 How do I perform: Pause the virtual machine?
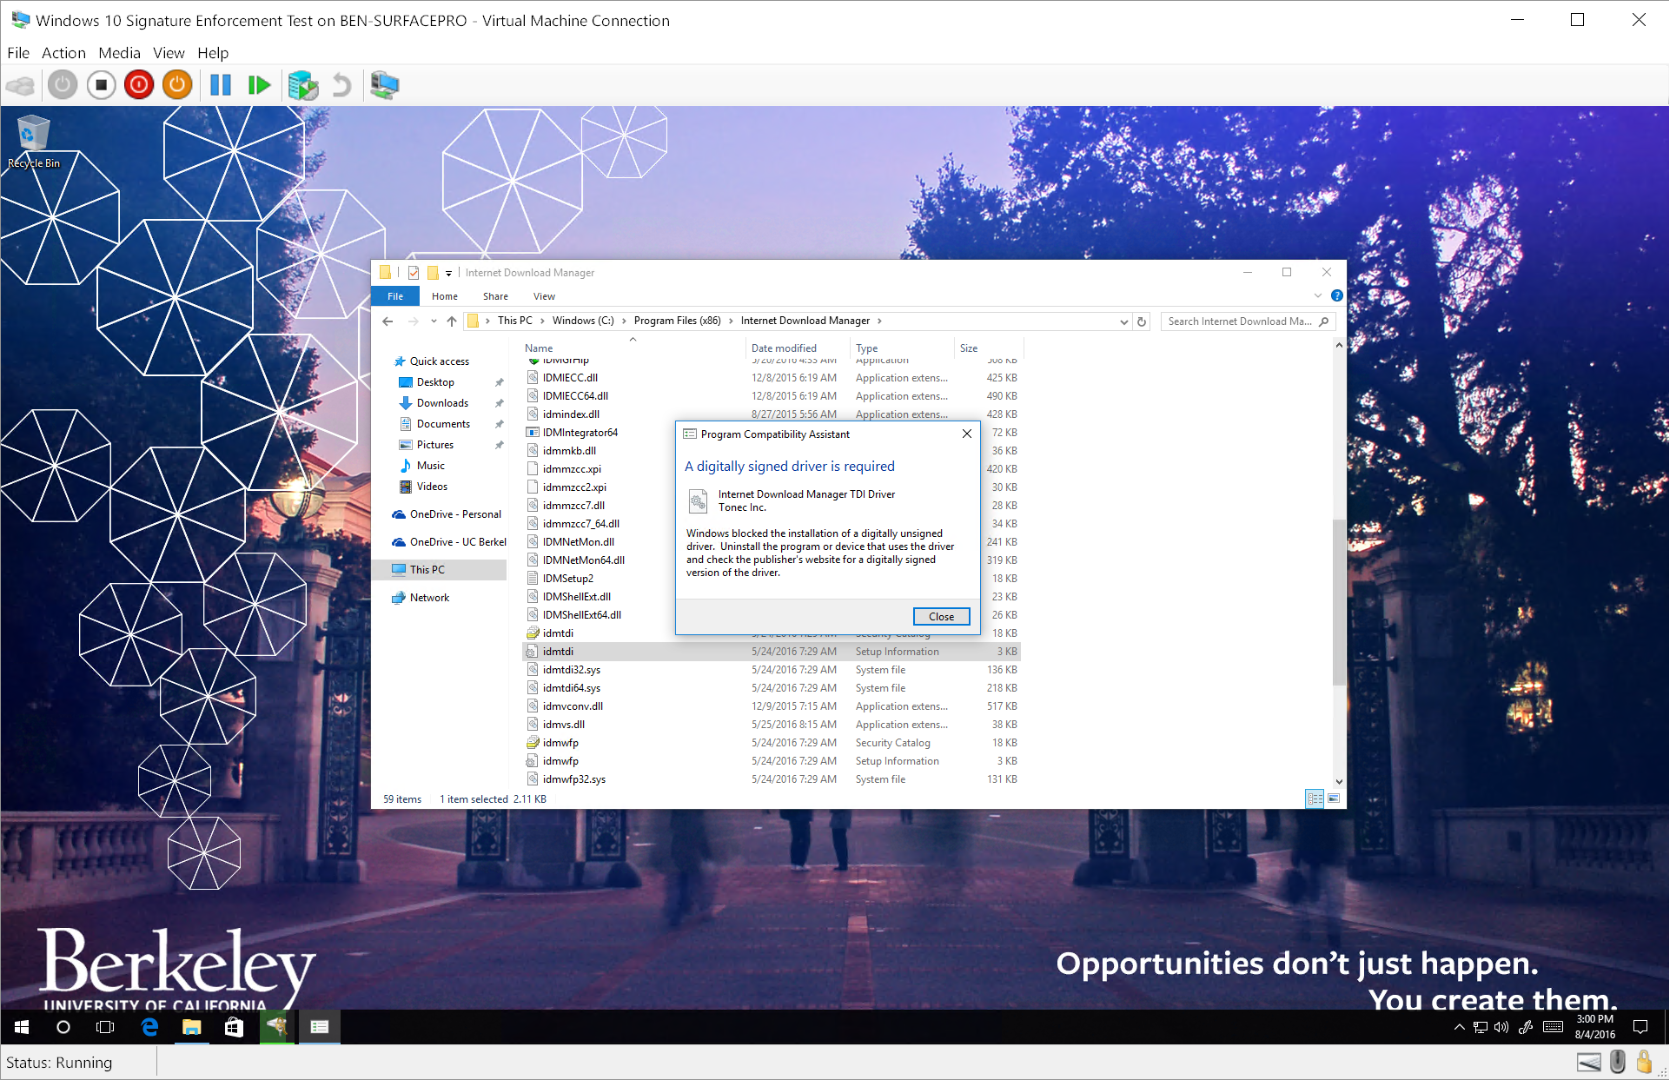[x=220, y=85]
